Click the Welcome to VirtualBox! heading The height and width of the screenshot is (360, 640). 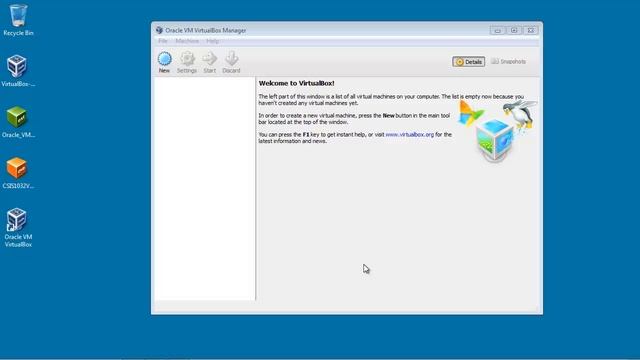[296, 83]
